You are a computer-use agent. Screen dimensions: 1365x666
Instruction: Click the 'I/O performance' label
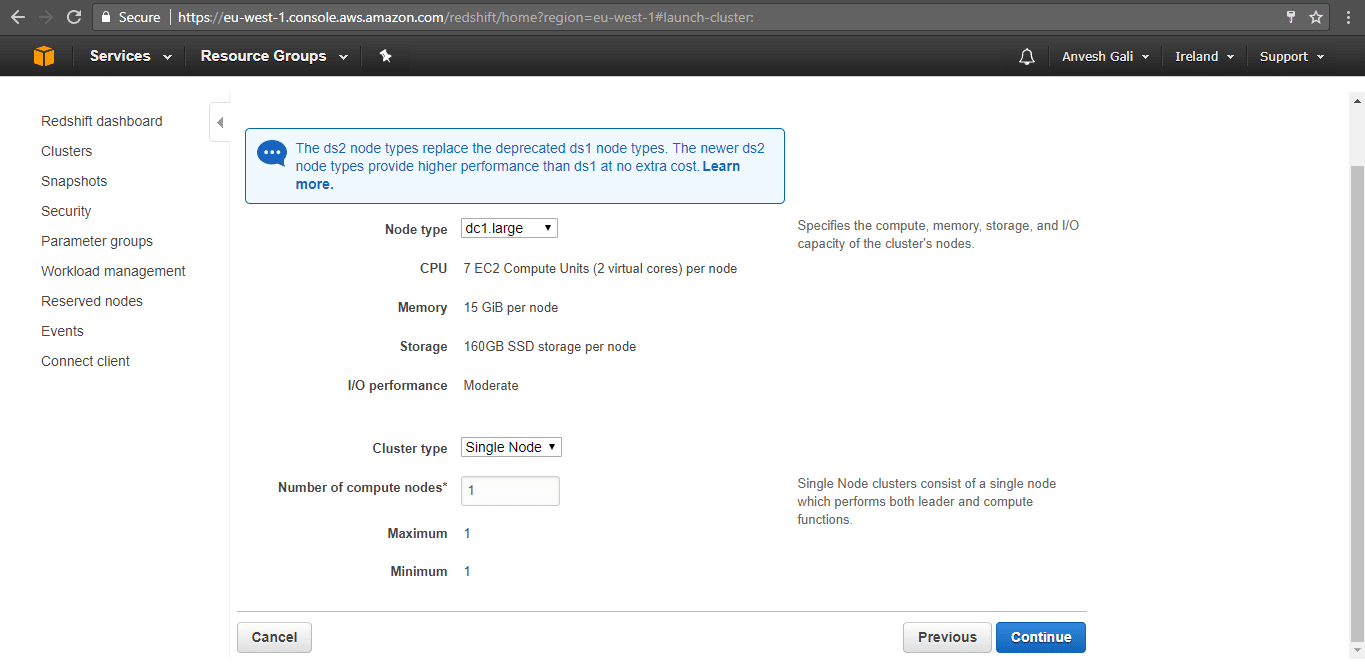tap(397, 385)
